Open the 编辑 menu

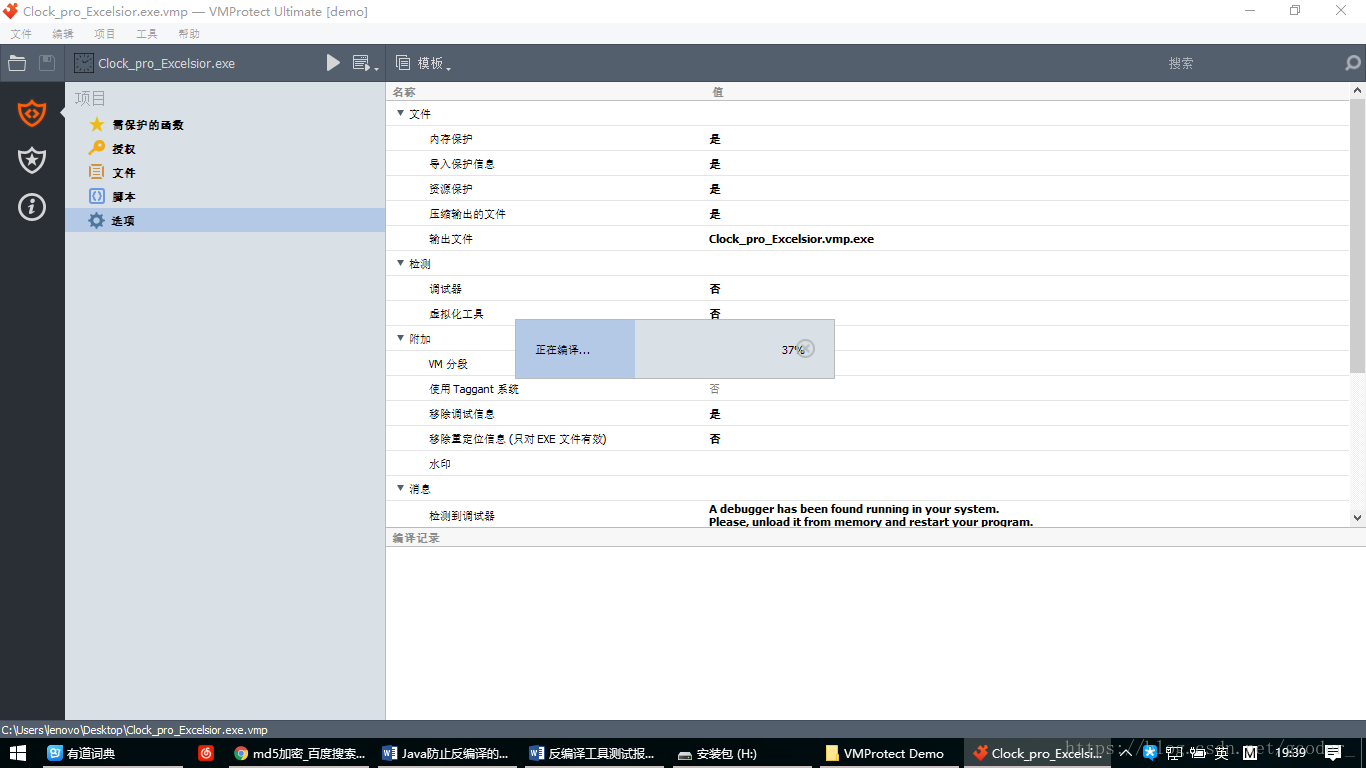point(63,34)
